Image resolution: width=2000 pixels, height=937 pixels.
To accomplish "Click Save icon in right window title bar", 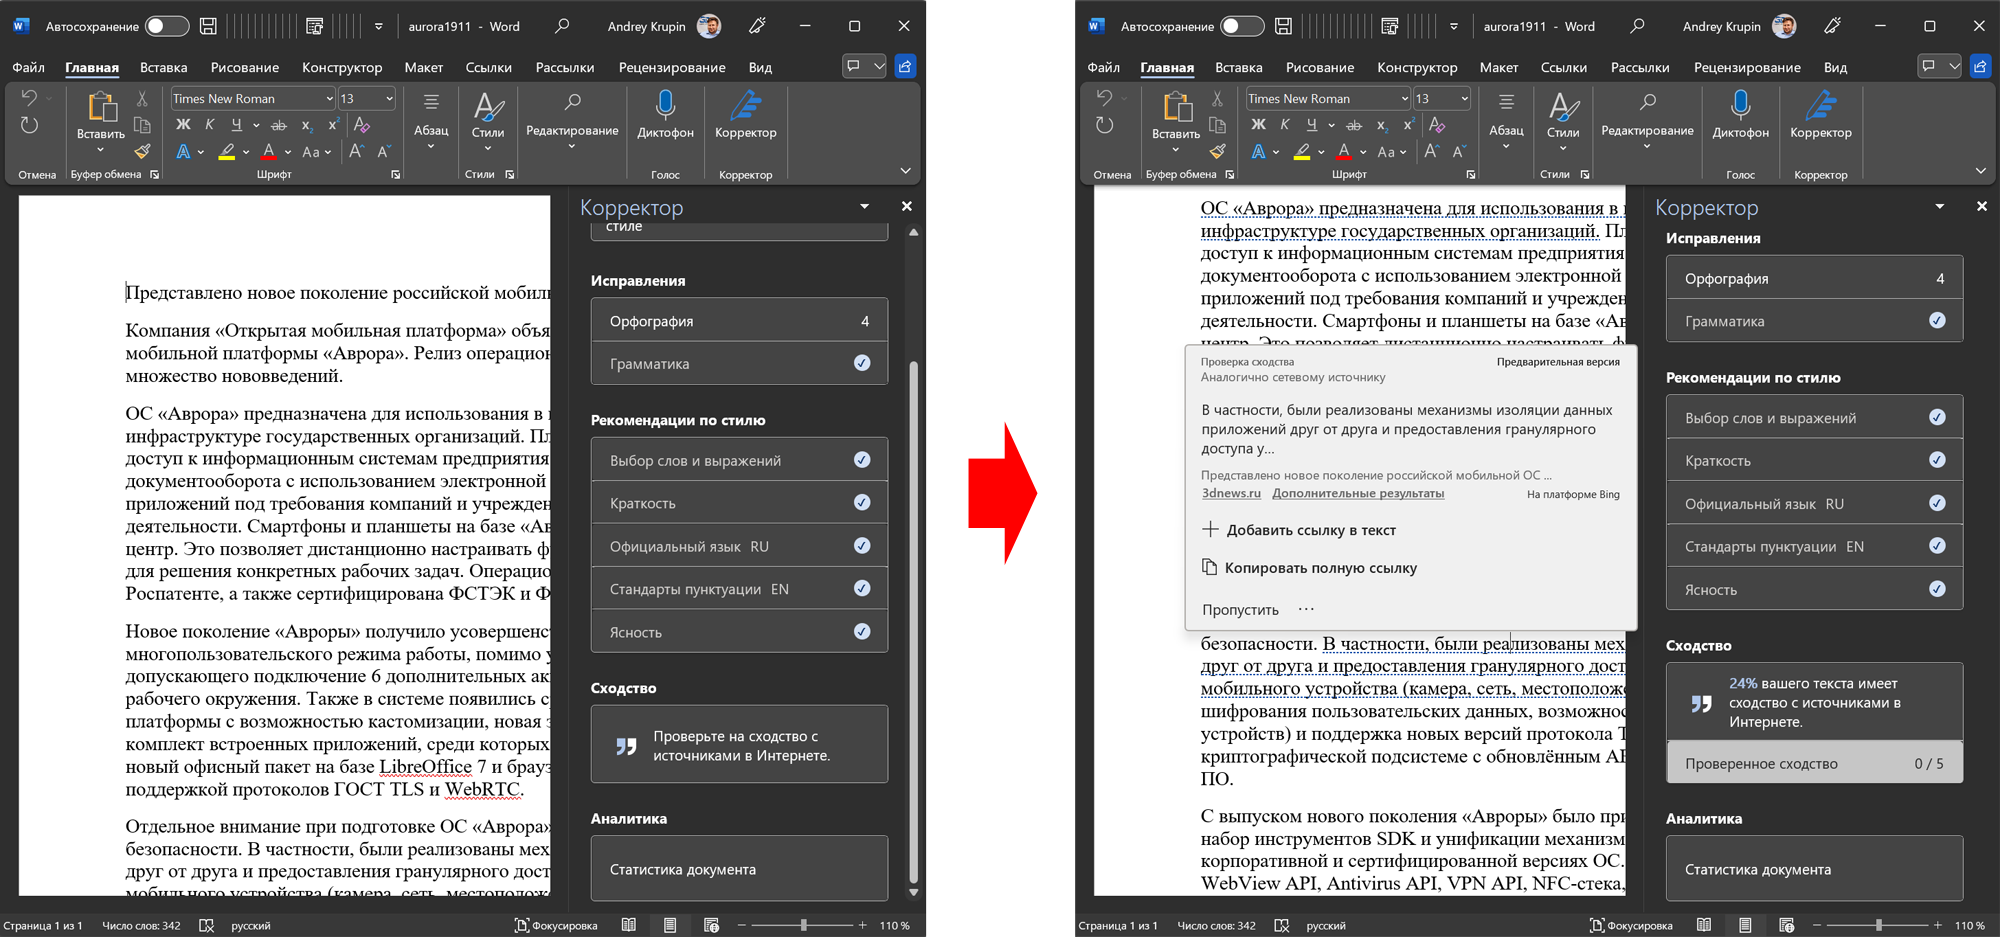I will pos(1283,26).
